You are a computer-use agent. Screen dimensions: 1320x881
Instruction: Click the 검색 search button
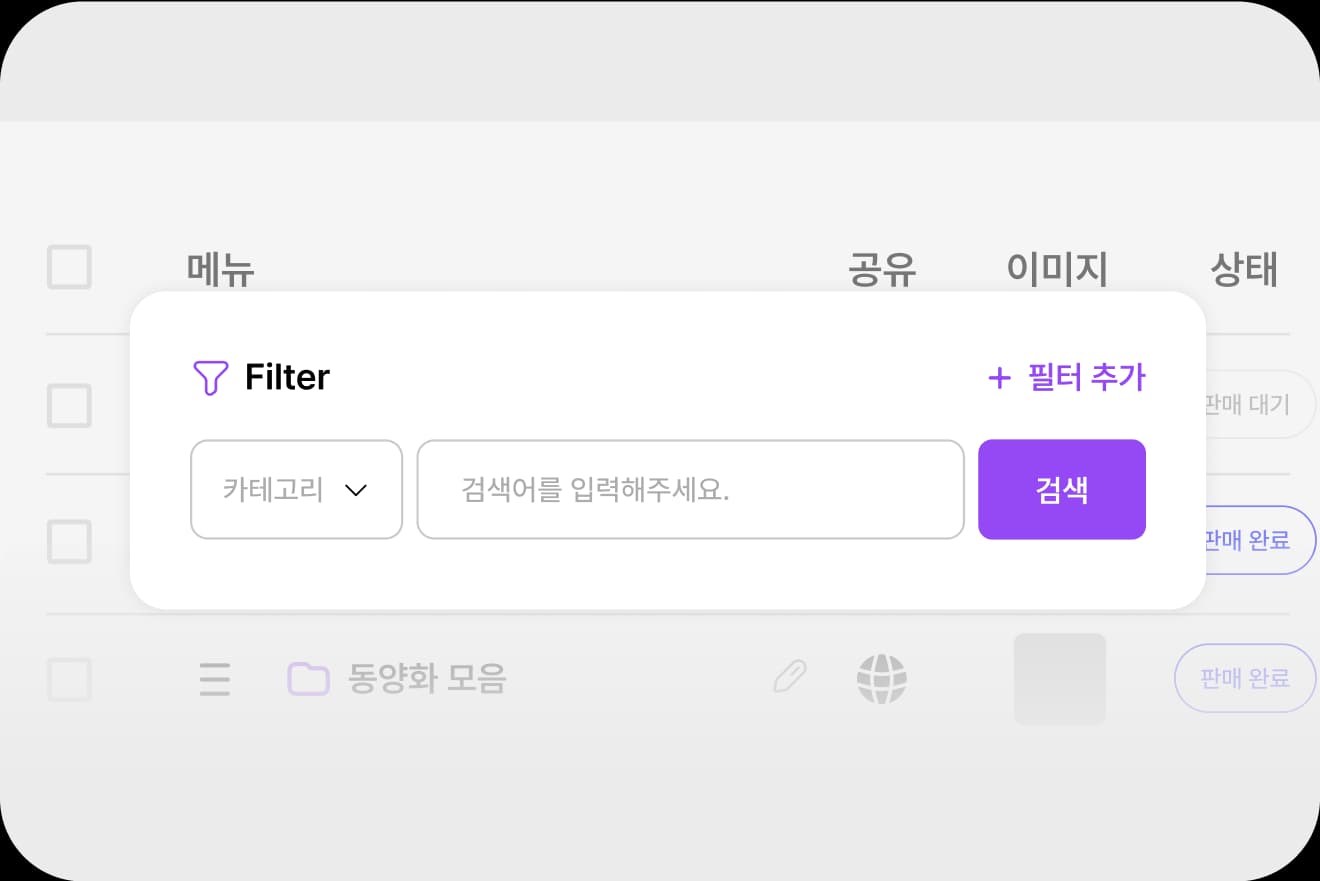[x=1062, y=490]
